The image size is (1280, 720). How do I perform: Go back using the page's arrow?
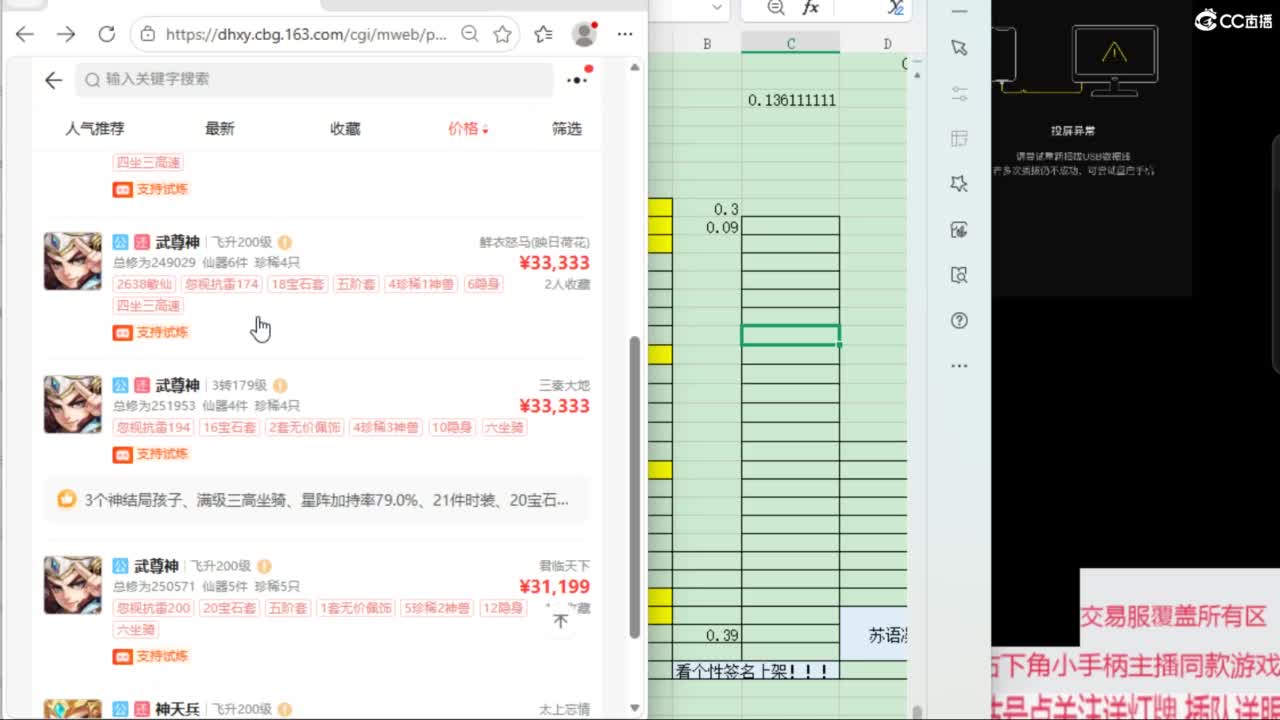point(54,80)
